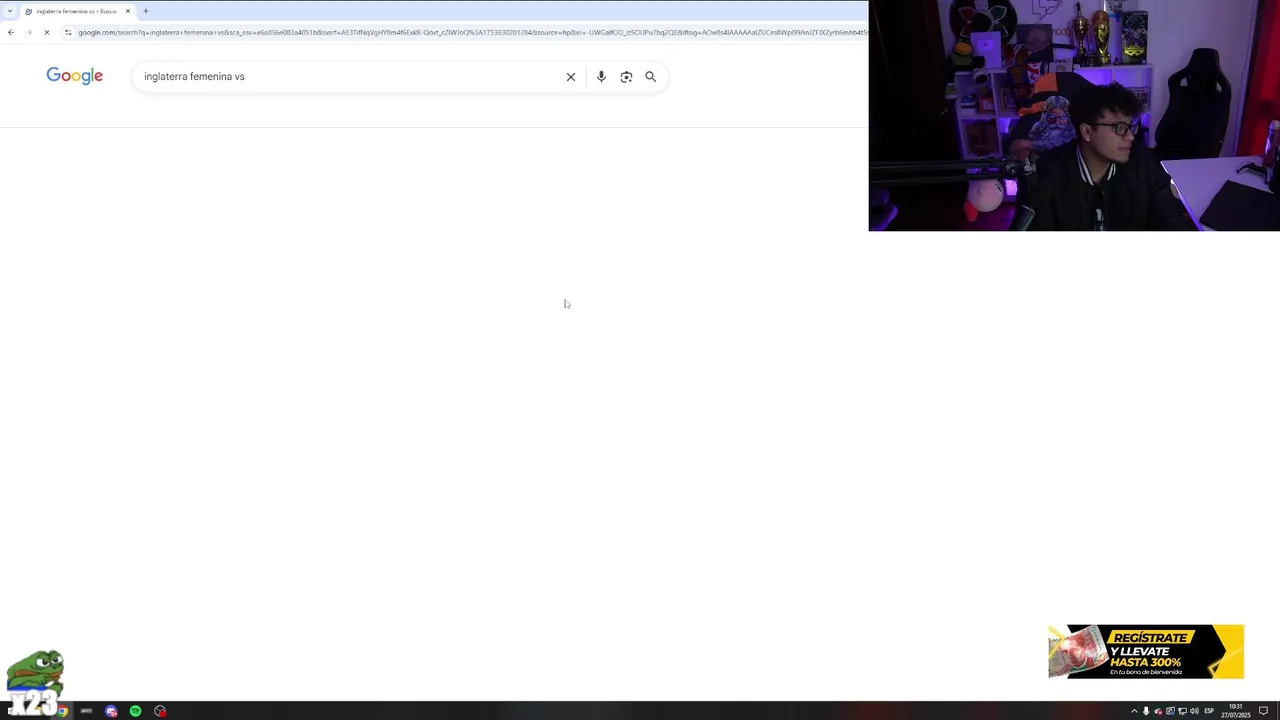
Task: Open the dark app icon next to Chrome
Action: tap(86, 711)
